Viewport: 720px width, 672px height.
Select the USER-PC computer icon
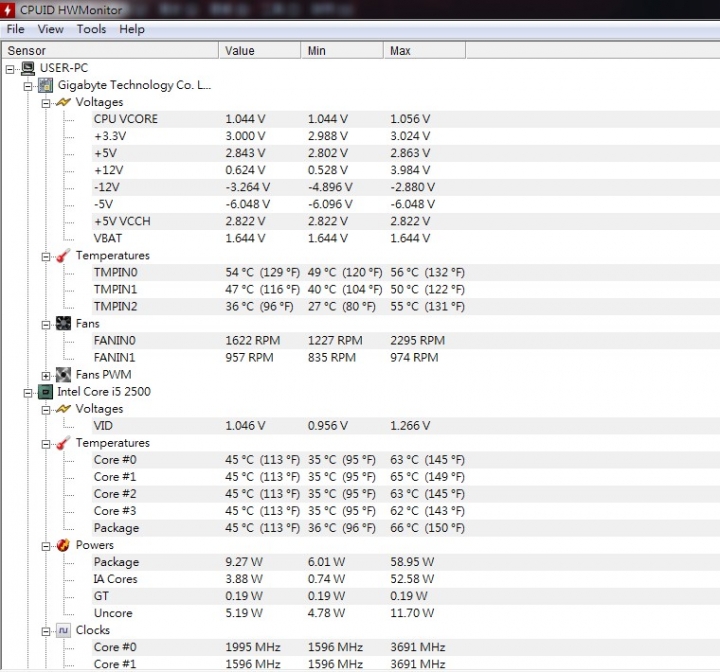28,68
